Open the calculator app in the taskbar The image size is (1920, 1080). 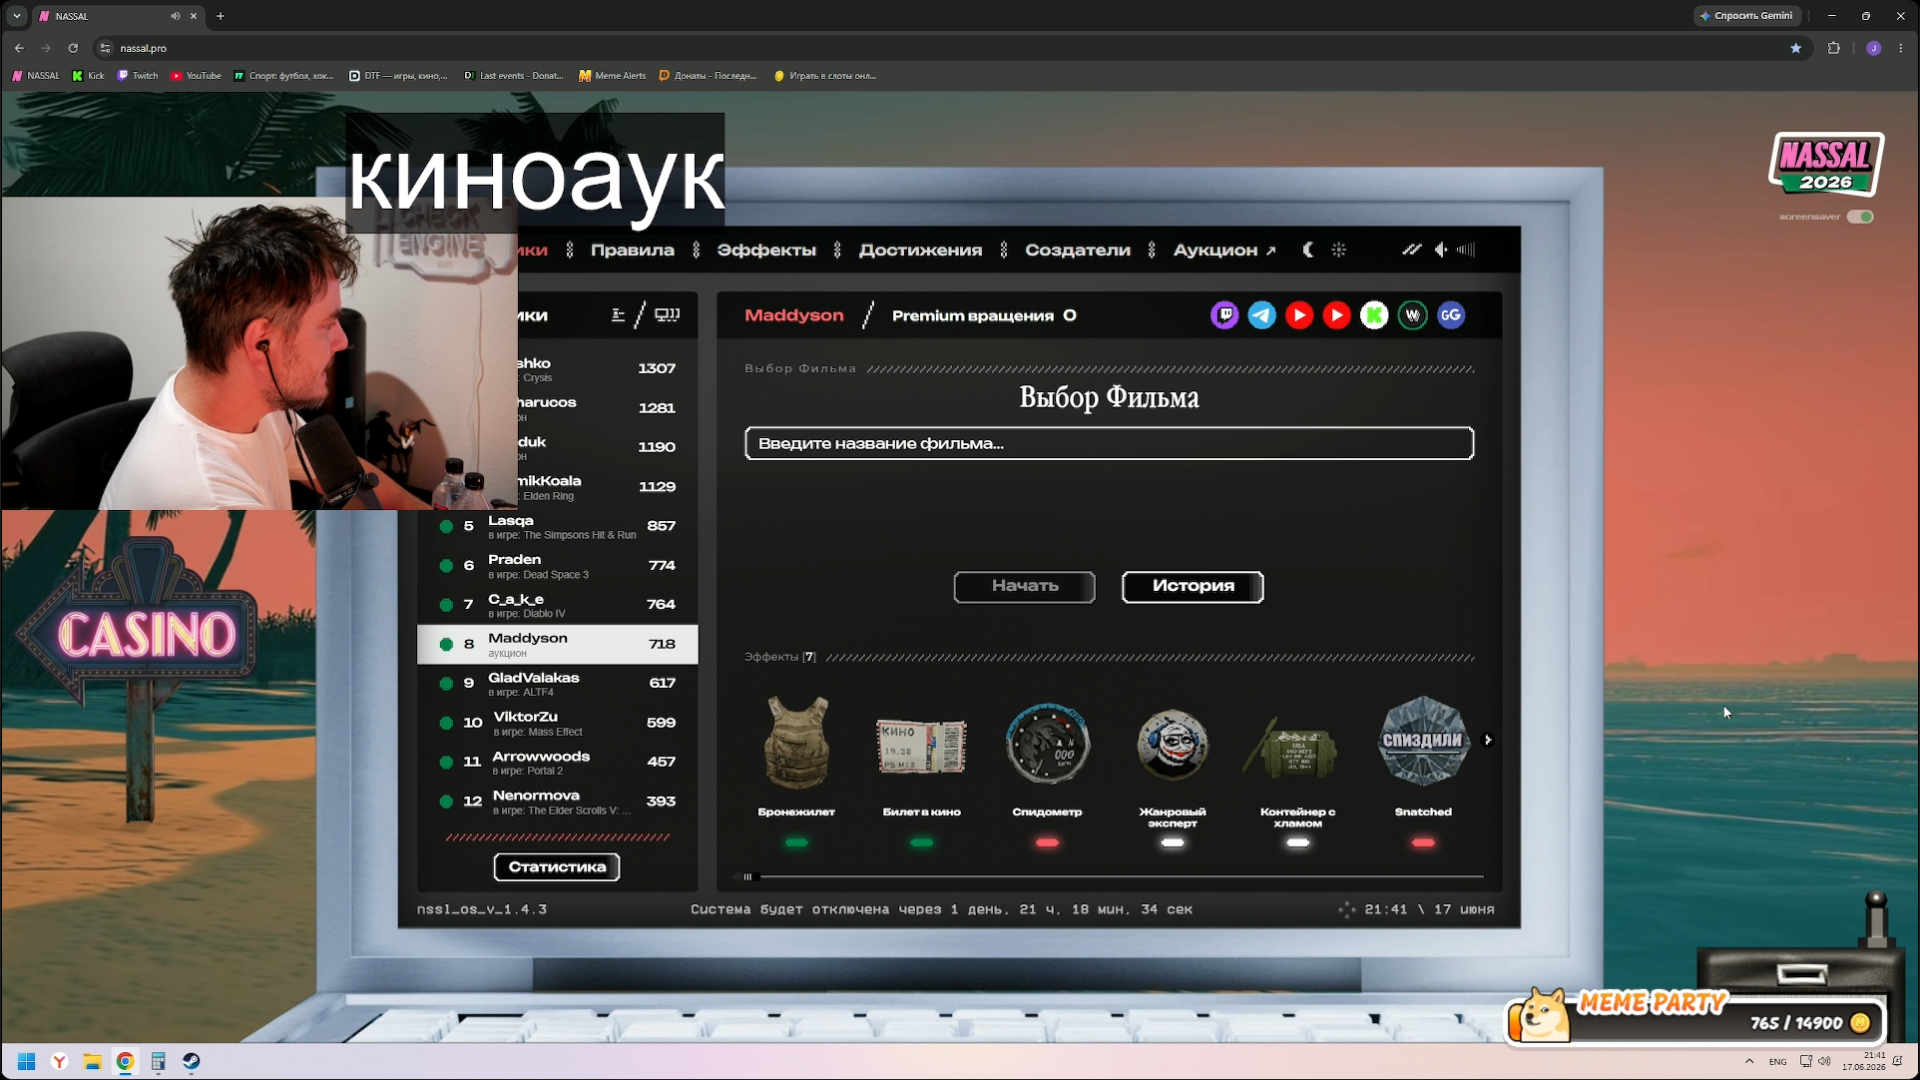pos(158,1062)
